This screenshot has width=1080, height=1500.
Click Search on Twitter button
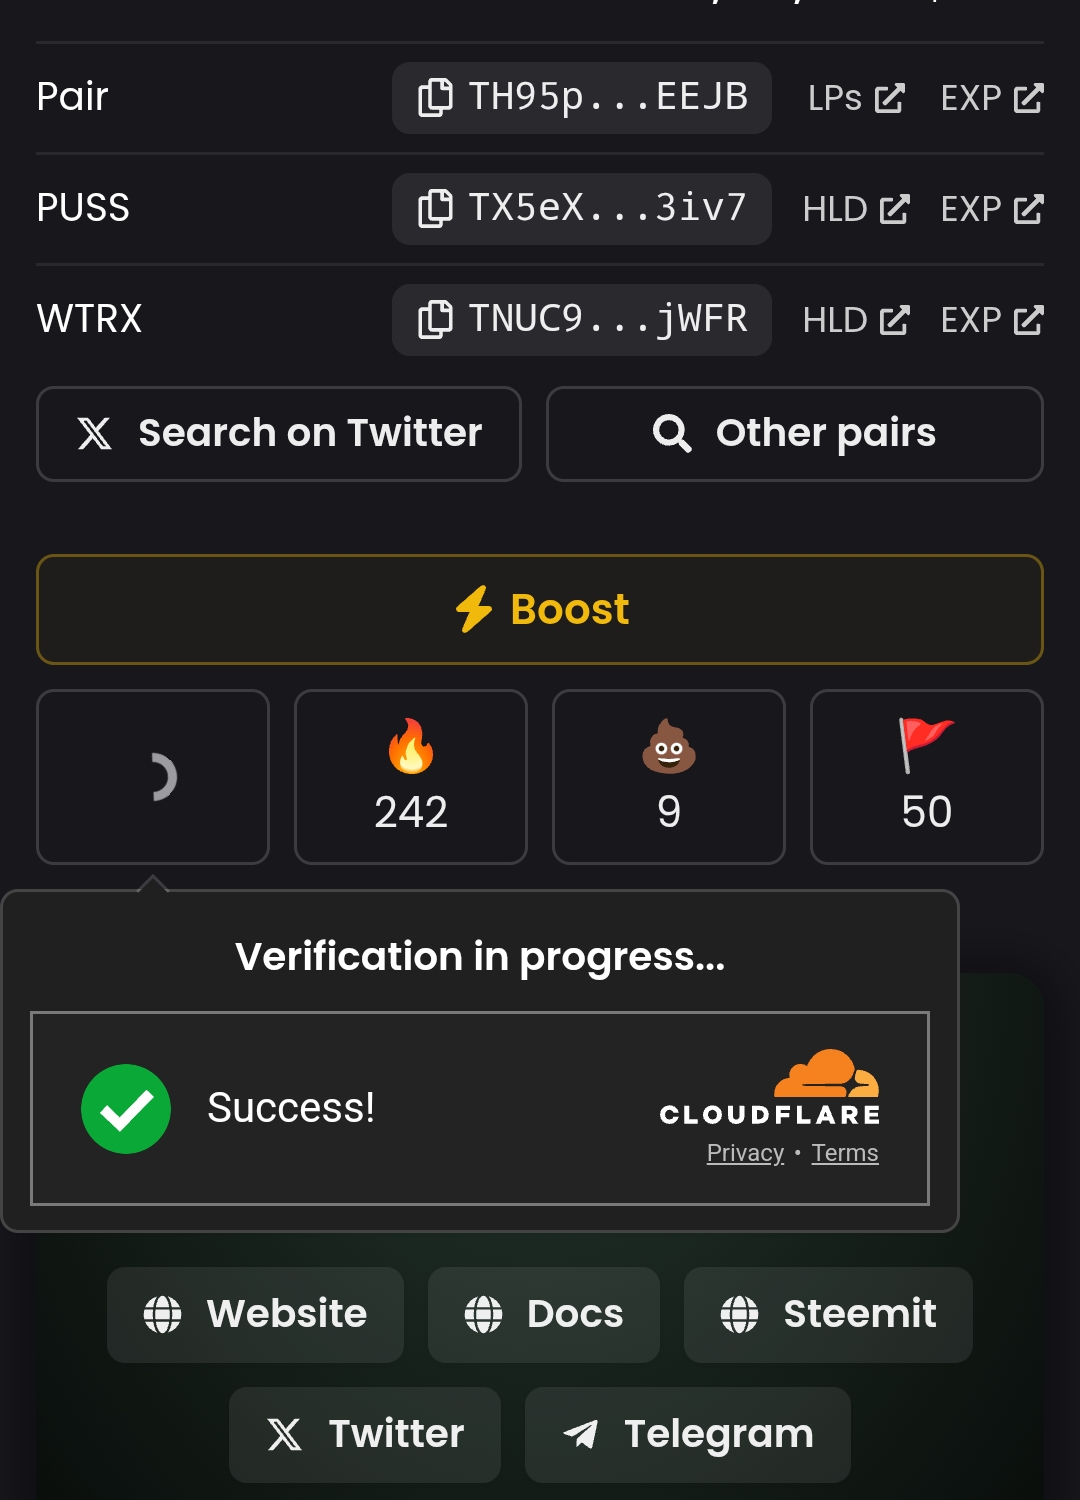click(x=279, y=434)
